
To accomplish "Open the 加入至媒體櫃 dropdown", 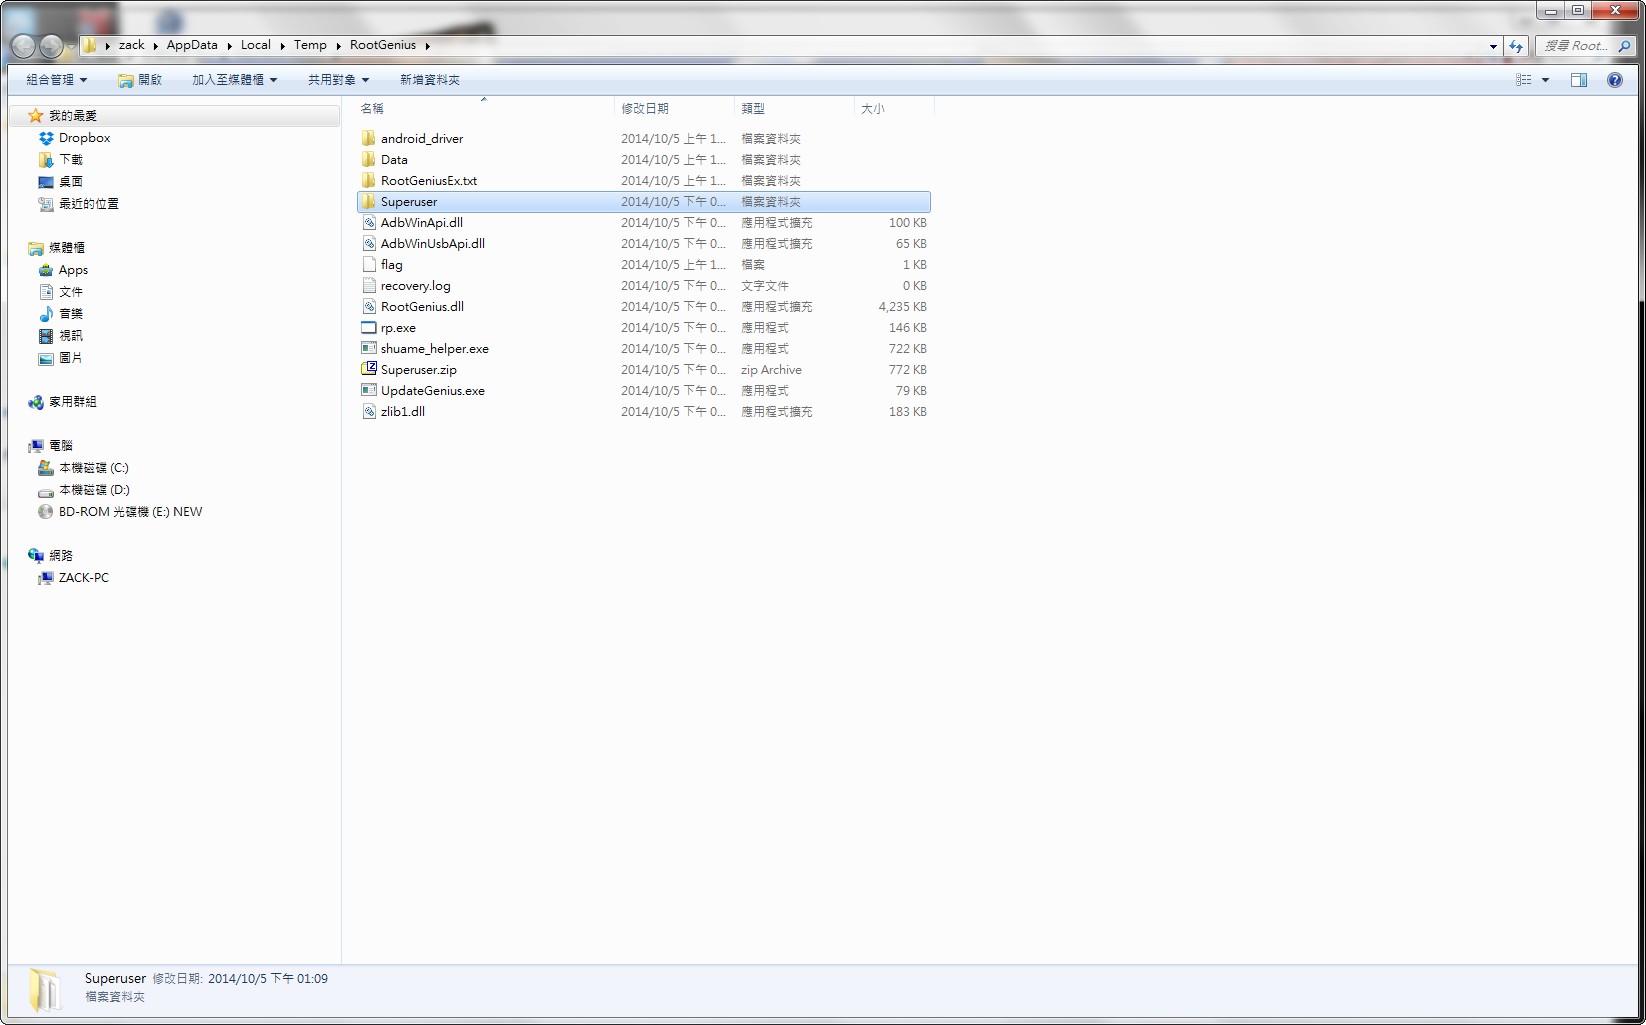I will pyautogui.click(x=235, y=80).
